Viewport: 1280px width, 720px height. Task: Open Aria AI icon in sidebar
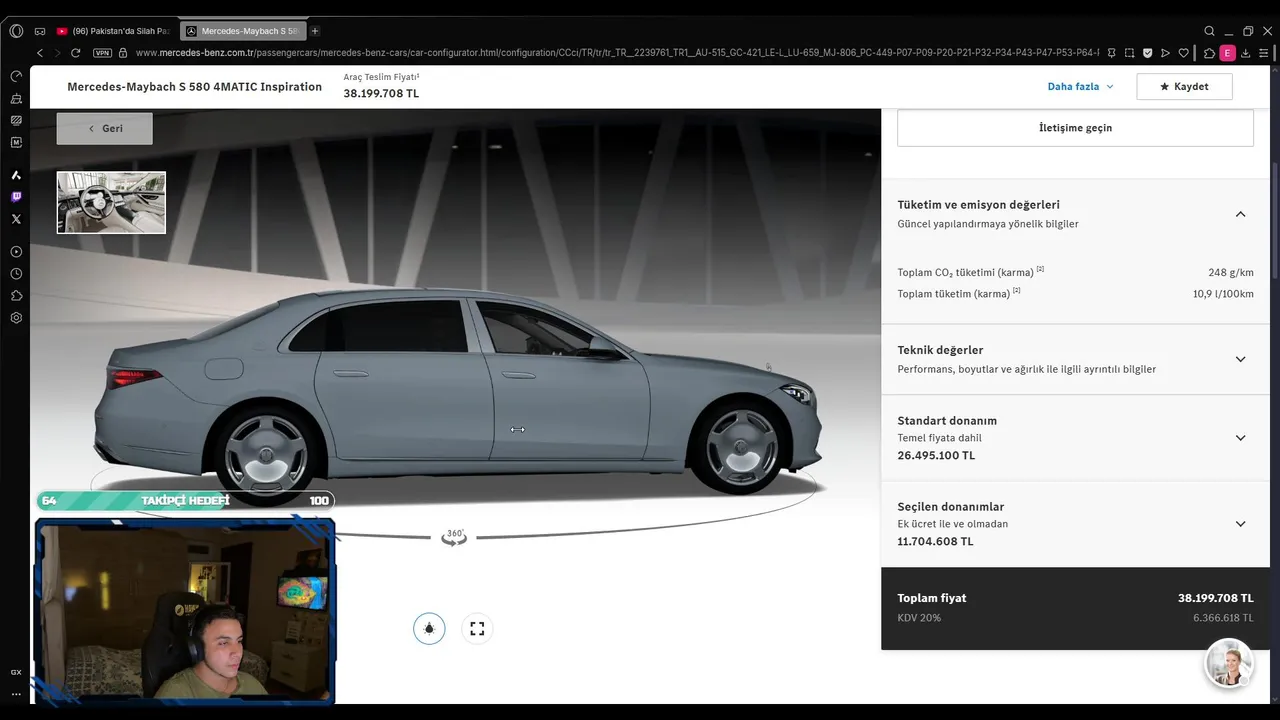pyautogui.click(x=16, y=175)
